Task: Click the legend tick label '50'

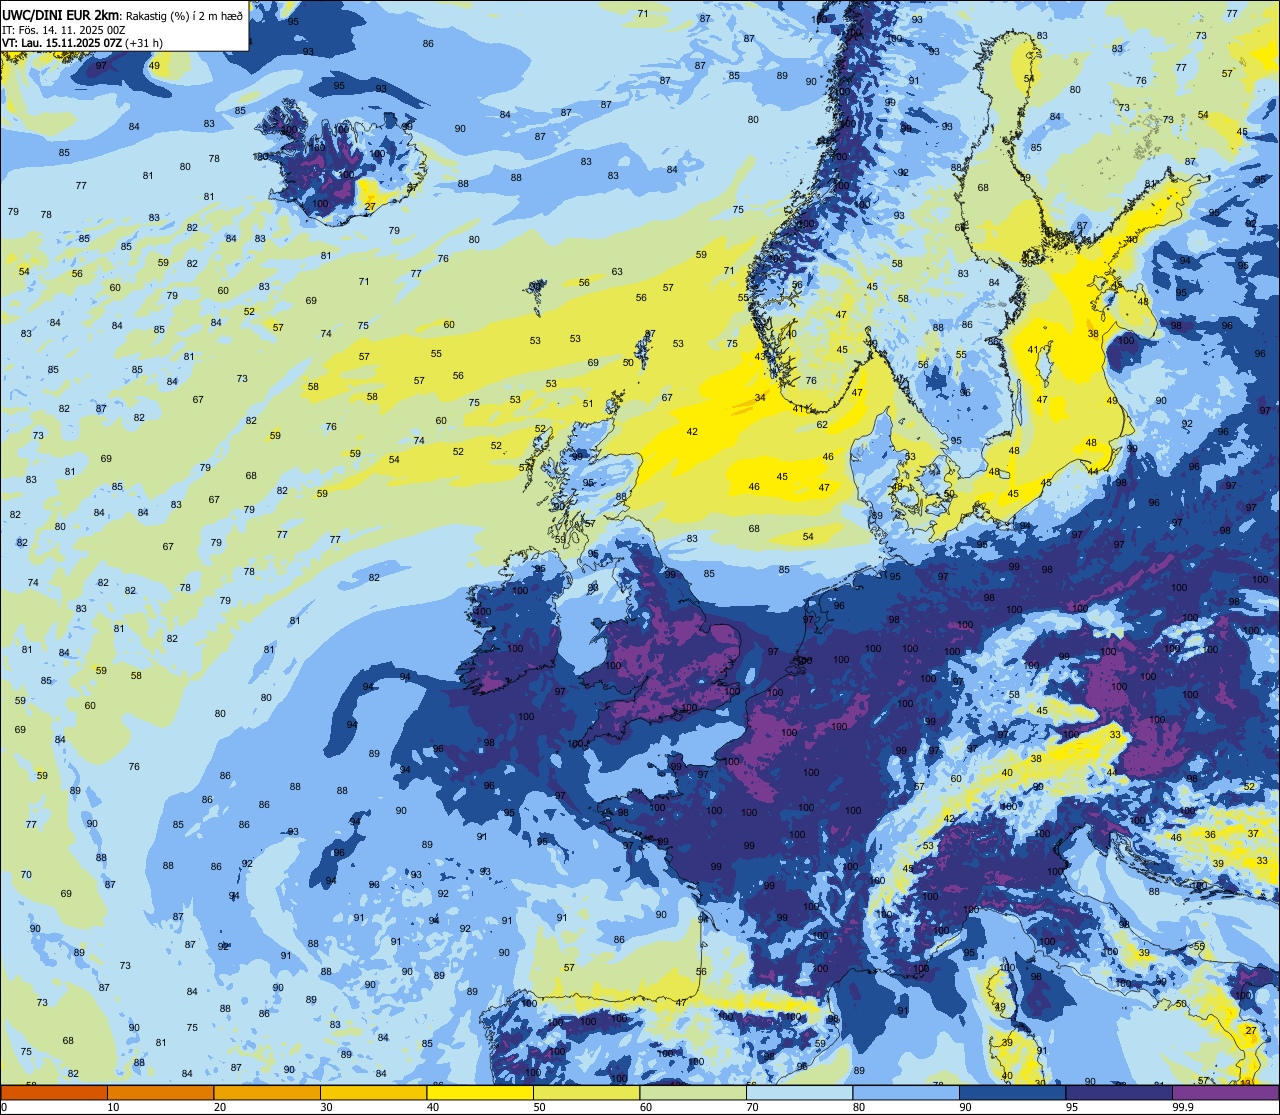Action: 539,1107
